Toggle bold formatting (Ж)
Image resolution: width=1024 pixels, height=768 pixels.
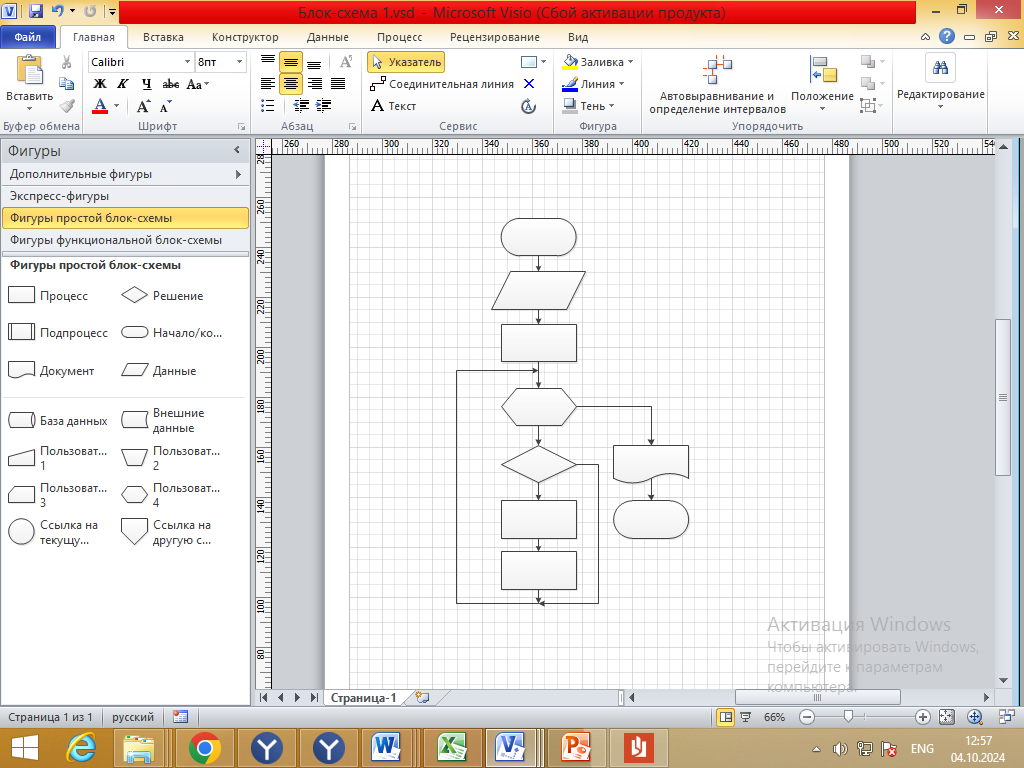click(99, 84)
